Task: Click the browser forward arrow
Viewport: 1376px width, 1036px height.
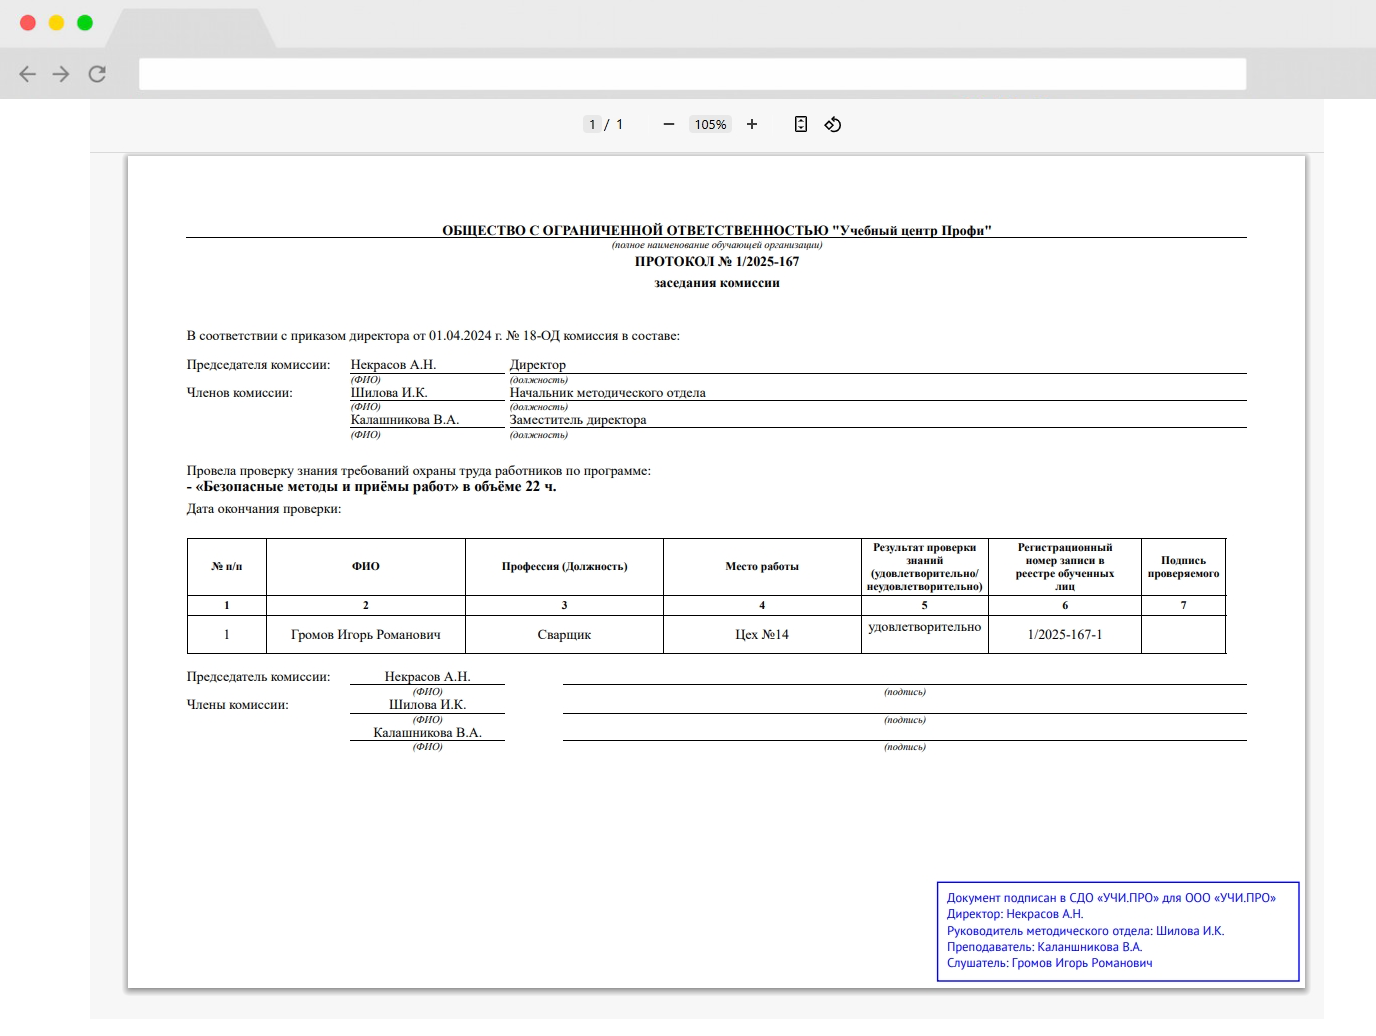Action: [x=61, y=74]
